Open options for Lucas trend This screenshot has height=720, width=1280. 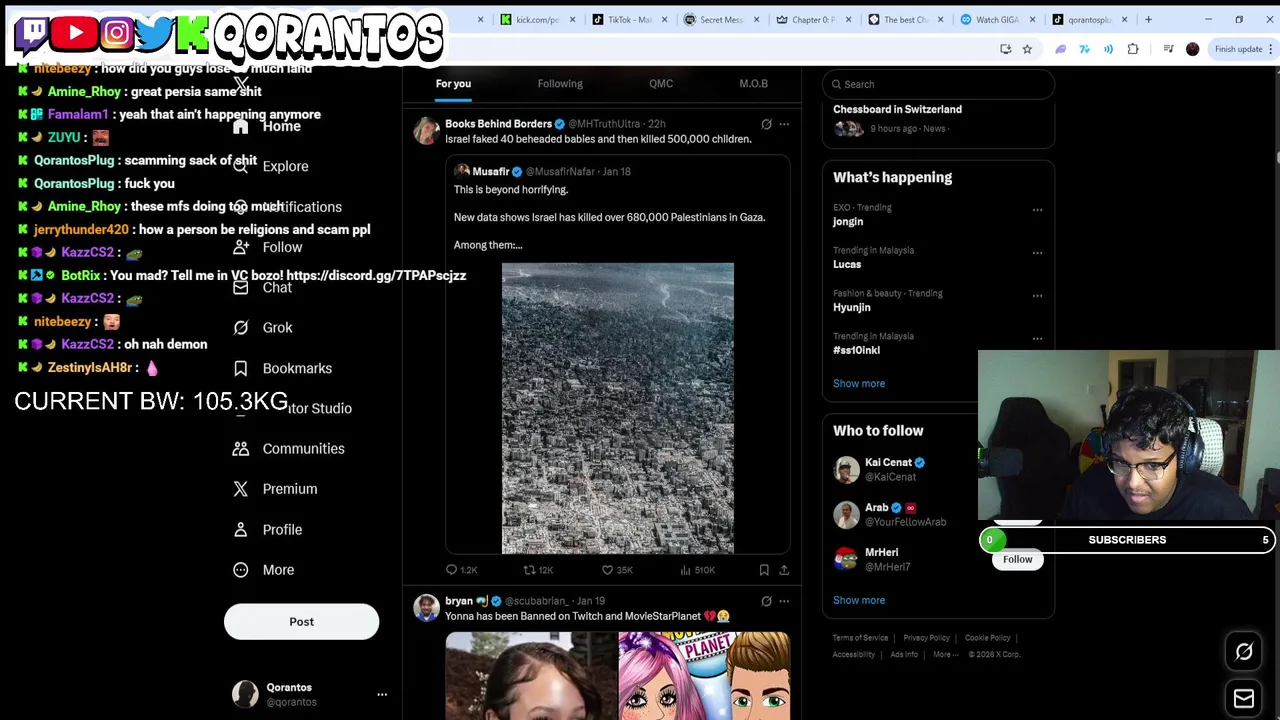click(1037, 253)
